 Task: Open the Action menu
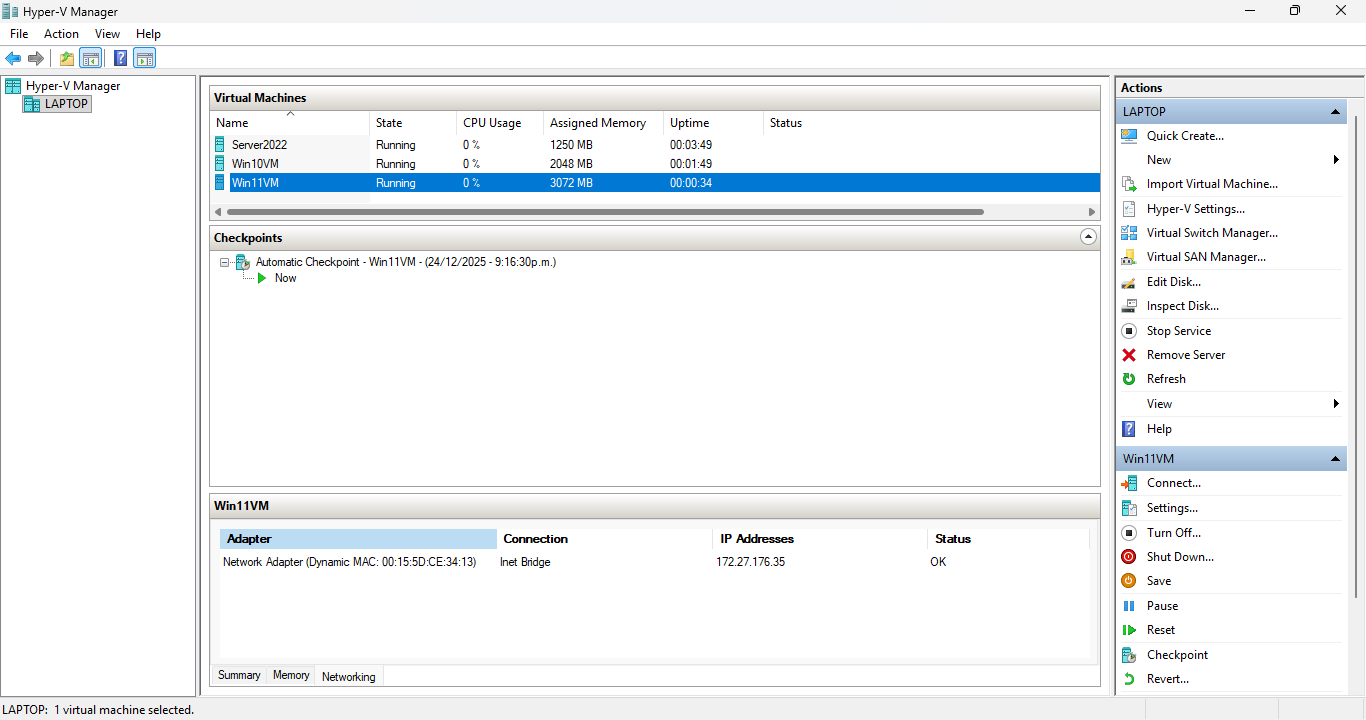pos(61,34)
